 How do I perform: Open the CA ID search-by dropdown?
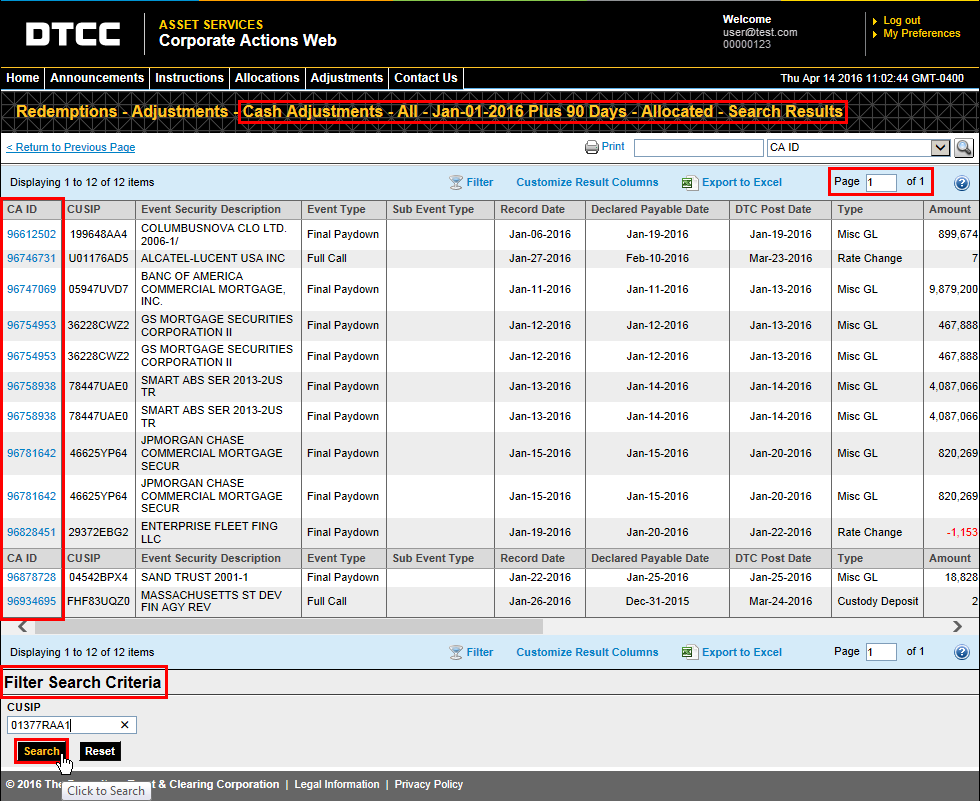(941, 147)
